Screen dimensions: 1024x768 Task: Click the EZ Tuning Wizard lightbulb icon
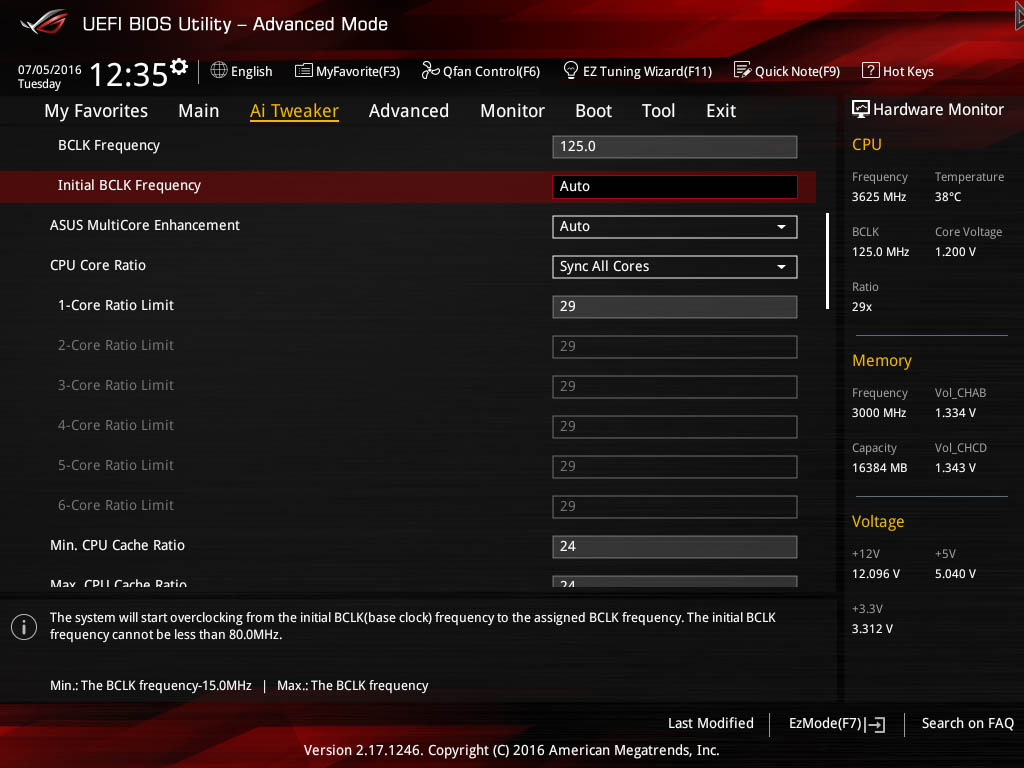pos(570,71)
